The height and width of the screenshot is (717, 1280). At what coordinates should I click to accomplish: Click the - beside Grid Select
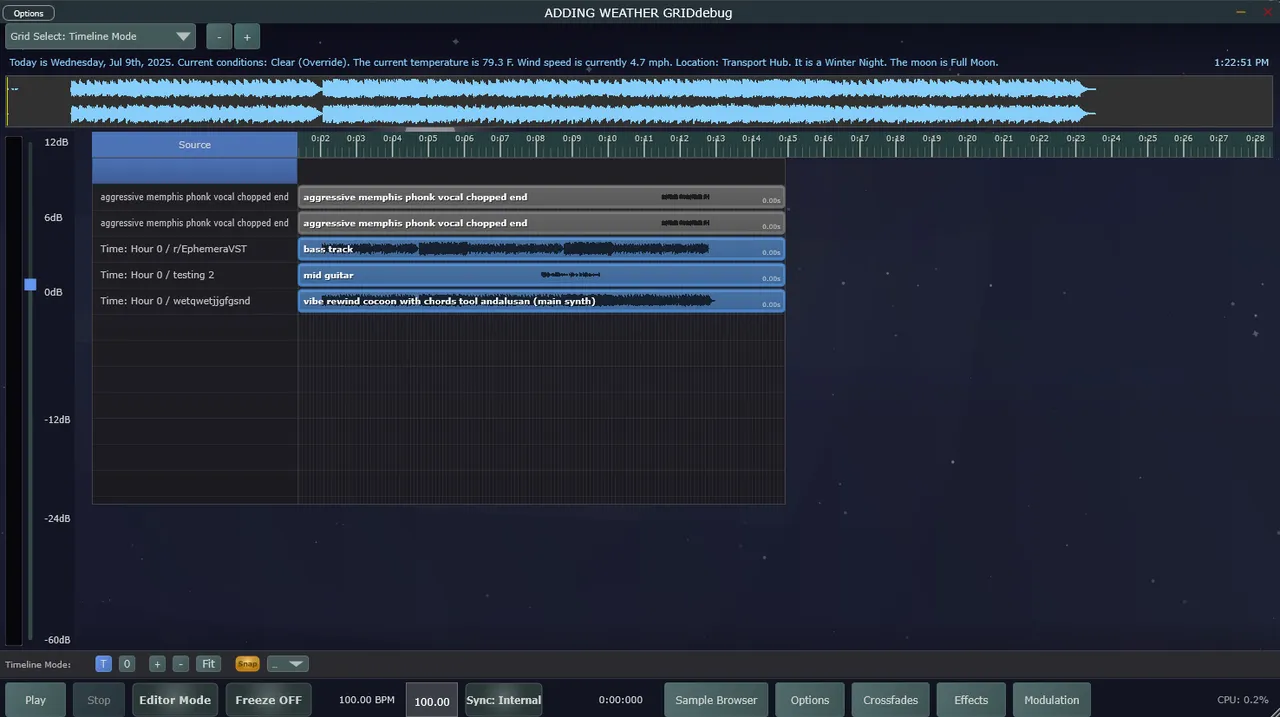[x=218, y=36]
